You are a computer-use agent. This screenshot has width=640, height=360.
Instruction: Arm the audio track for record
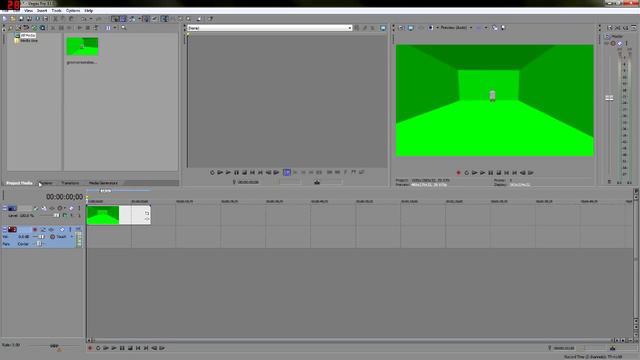(x=35, y=230)
